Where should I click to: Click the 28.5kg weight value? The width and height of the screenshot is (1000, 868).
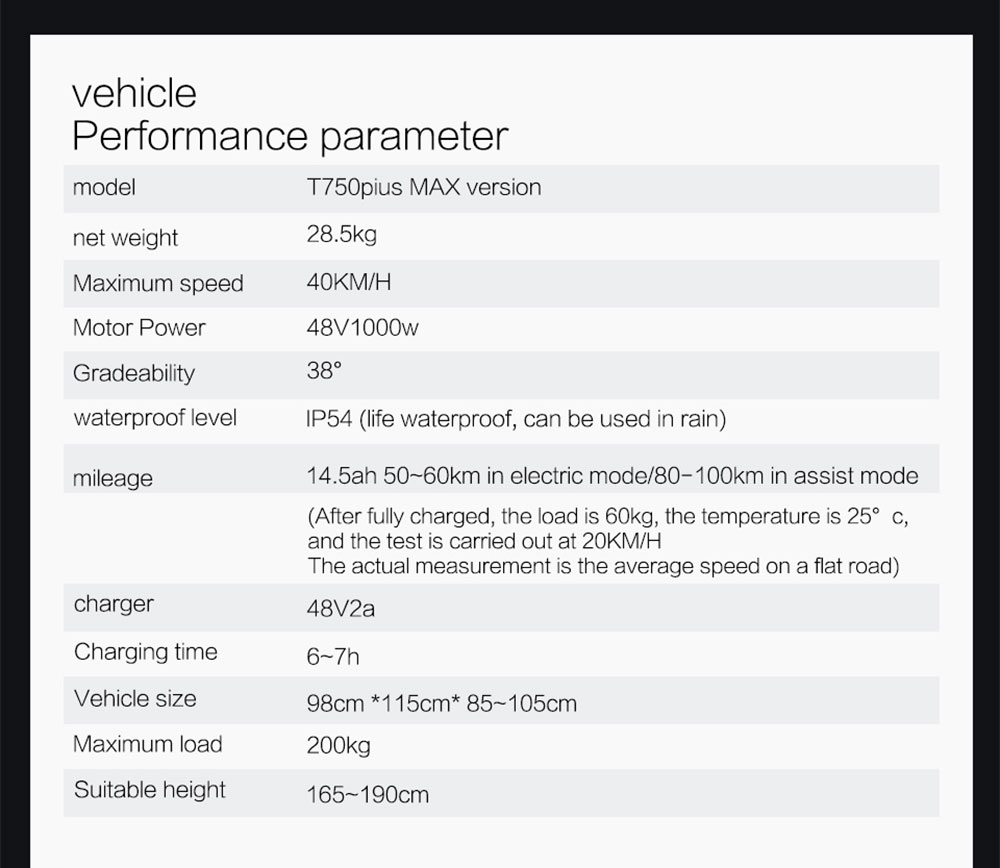[341, 235]
